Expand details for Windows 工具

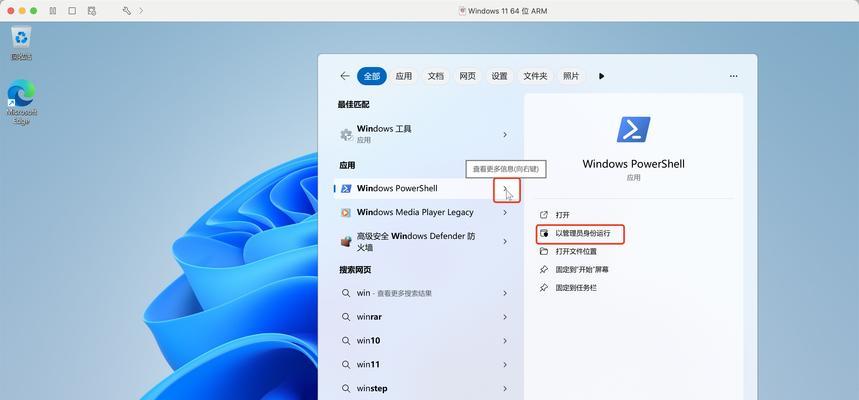coord(505,134)
